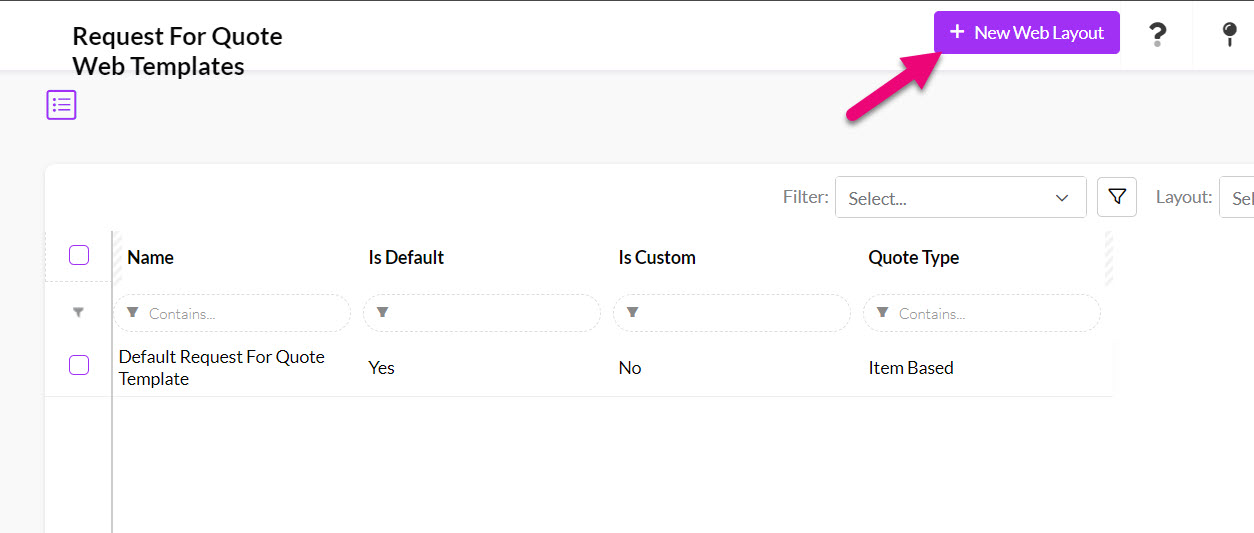
Task: Click the filter icon in Is Default column
Action: [x=382, y=313]
